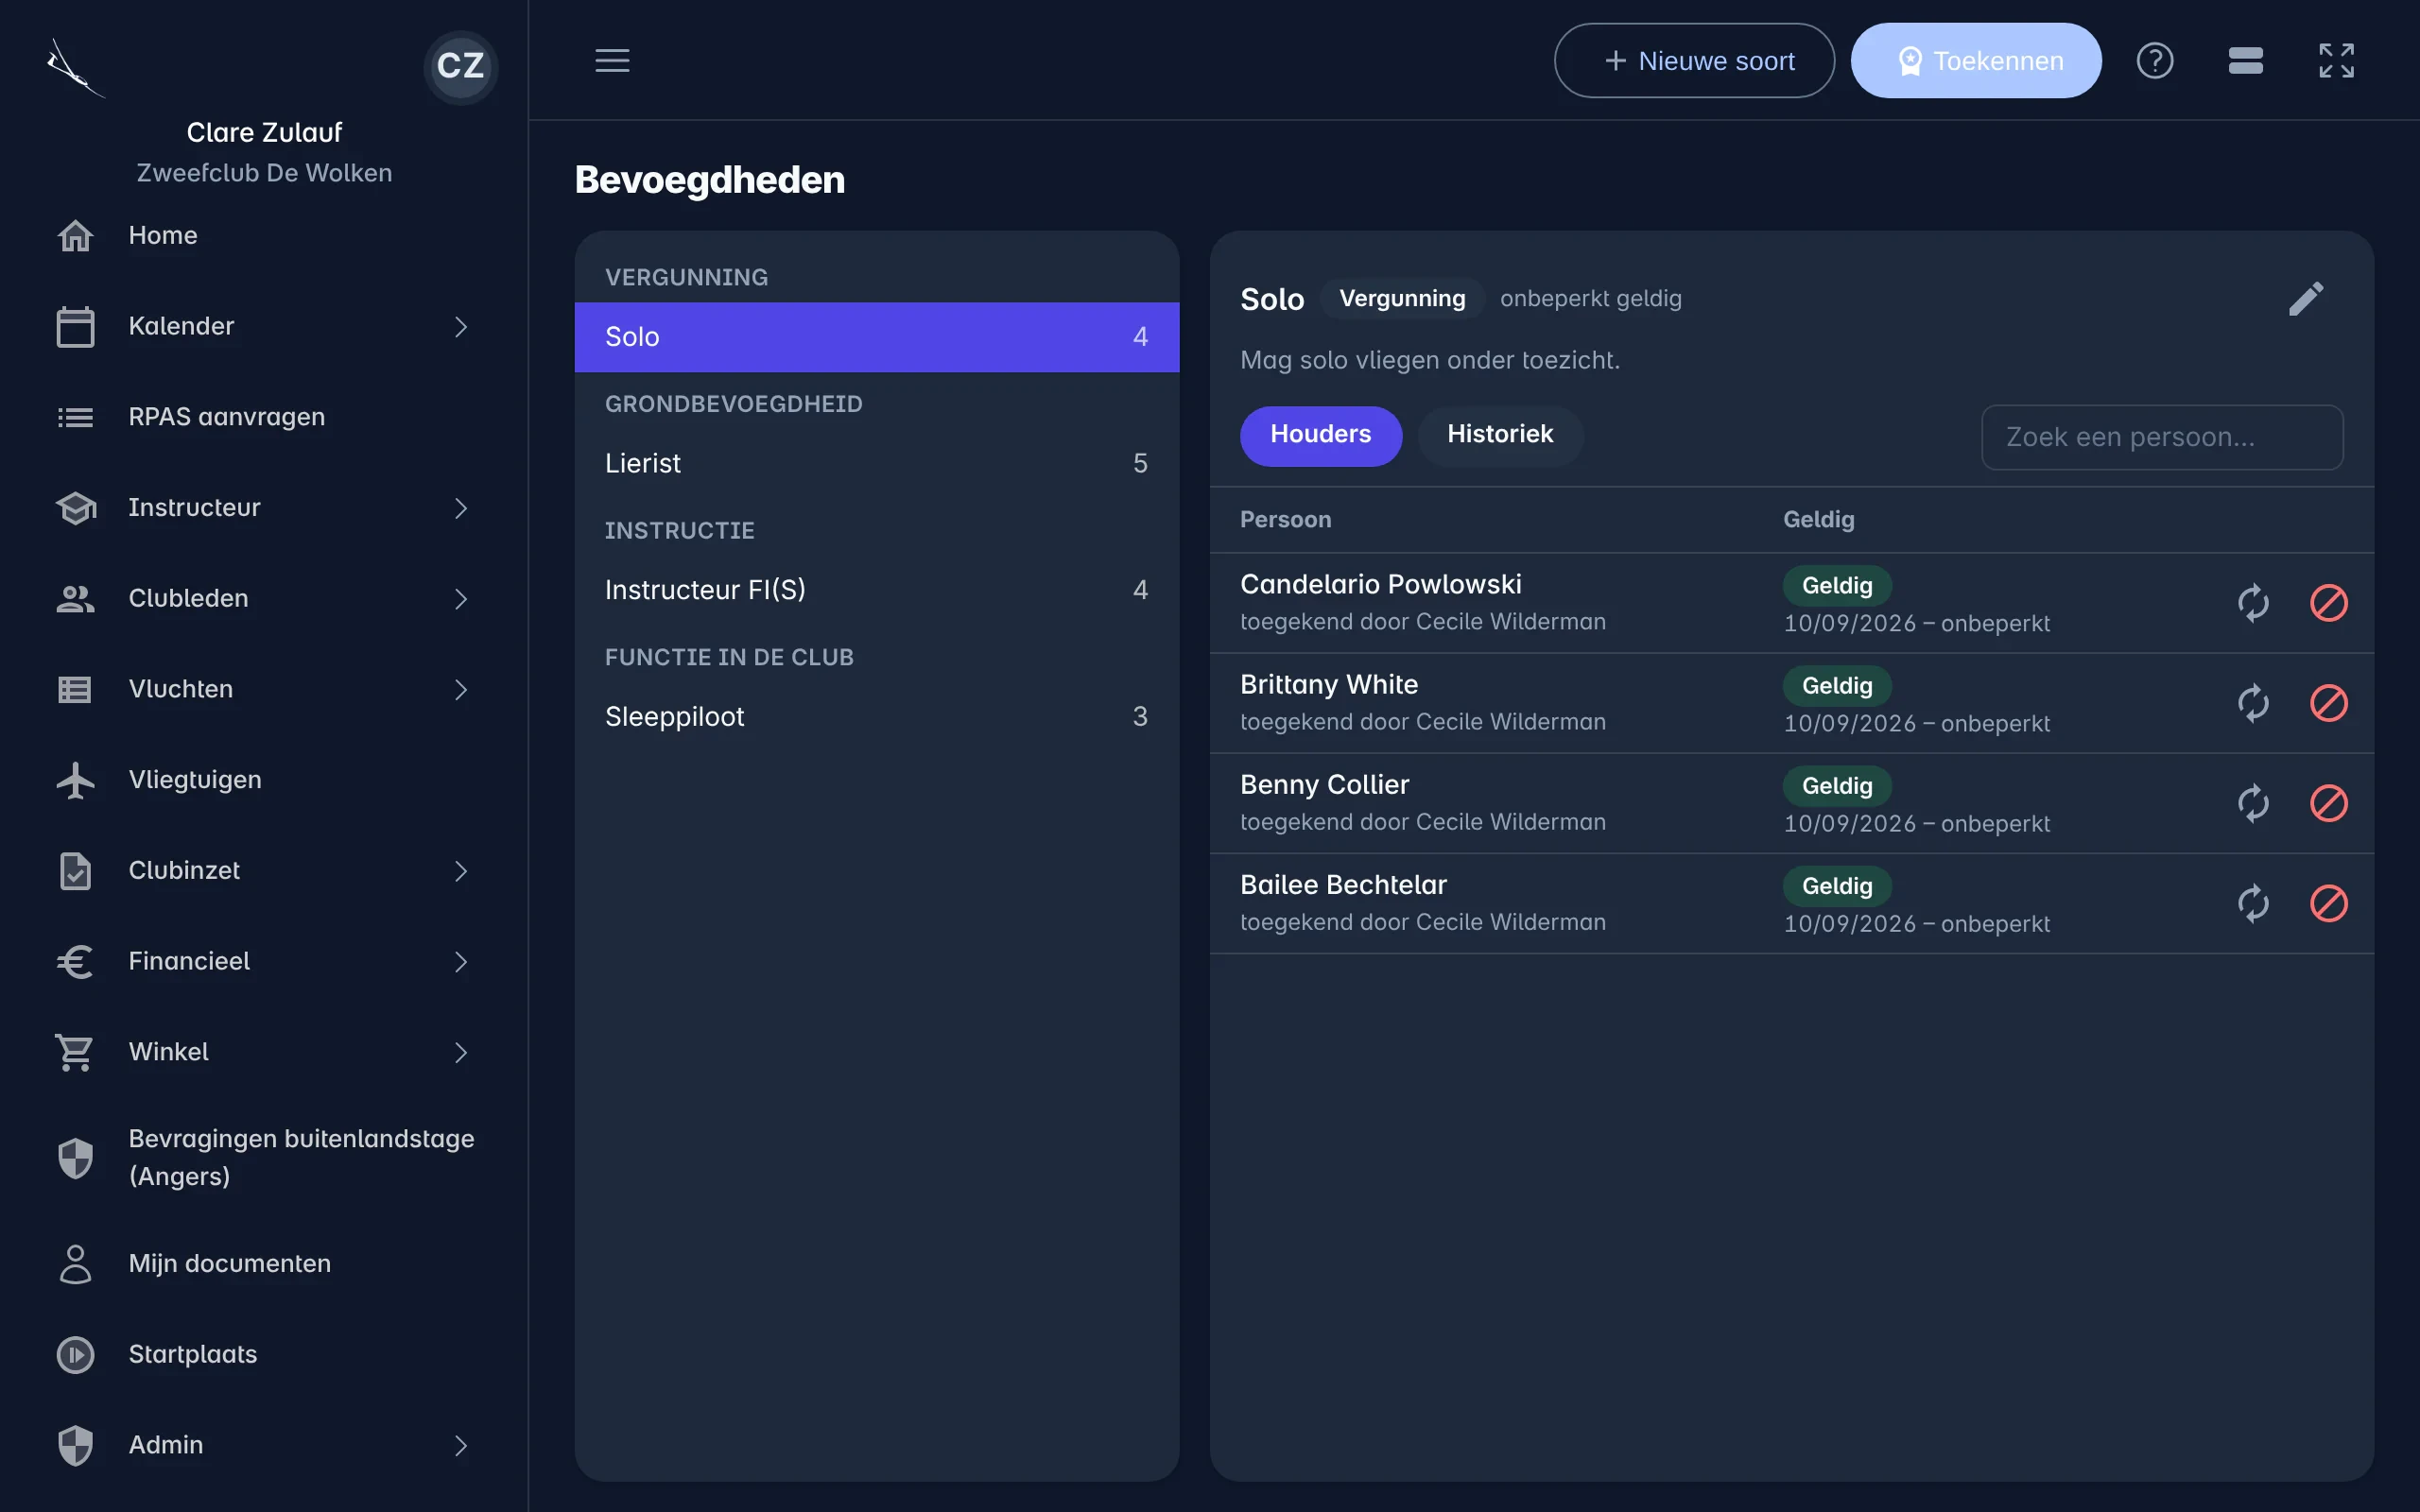Open Bevragingen buitenlandstage (Angers)
This screenshot has width=2420, height=1512.
(264, 1157)
